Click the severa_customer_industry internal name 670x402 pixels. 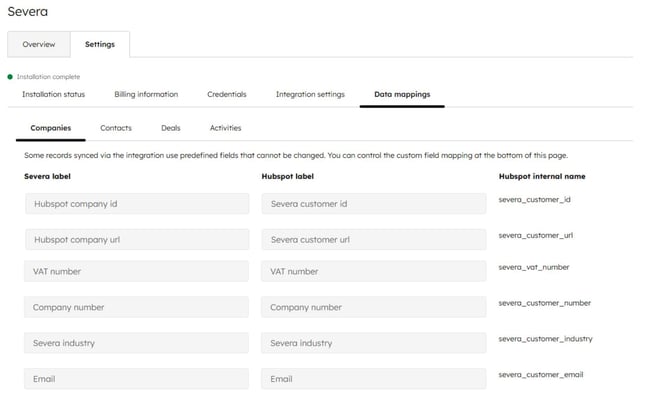tap(546, 339)
